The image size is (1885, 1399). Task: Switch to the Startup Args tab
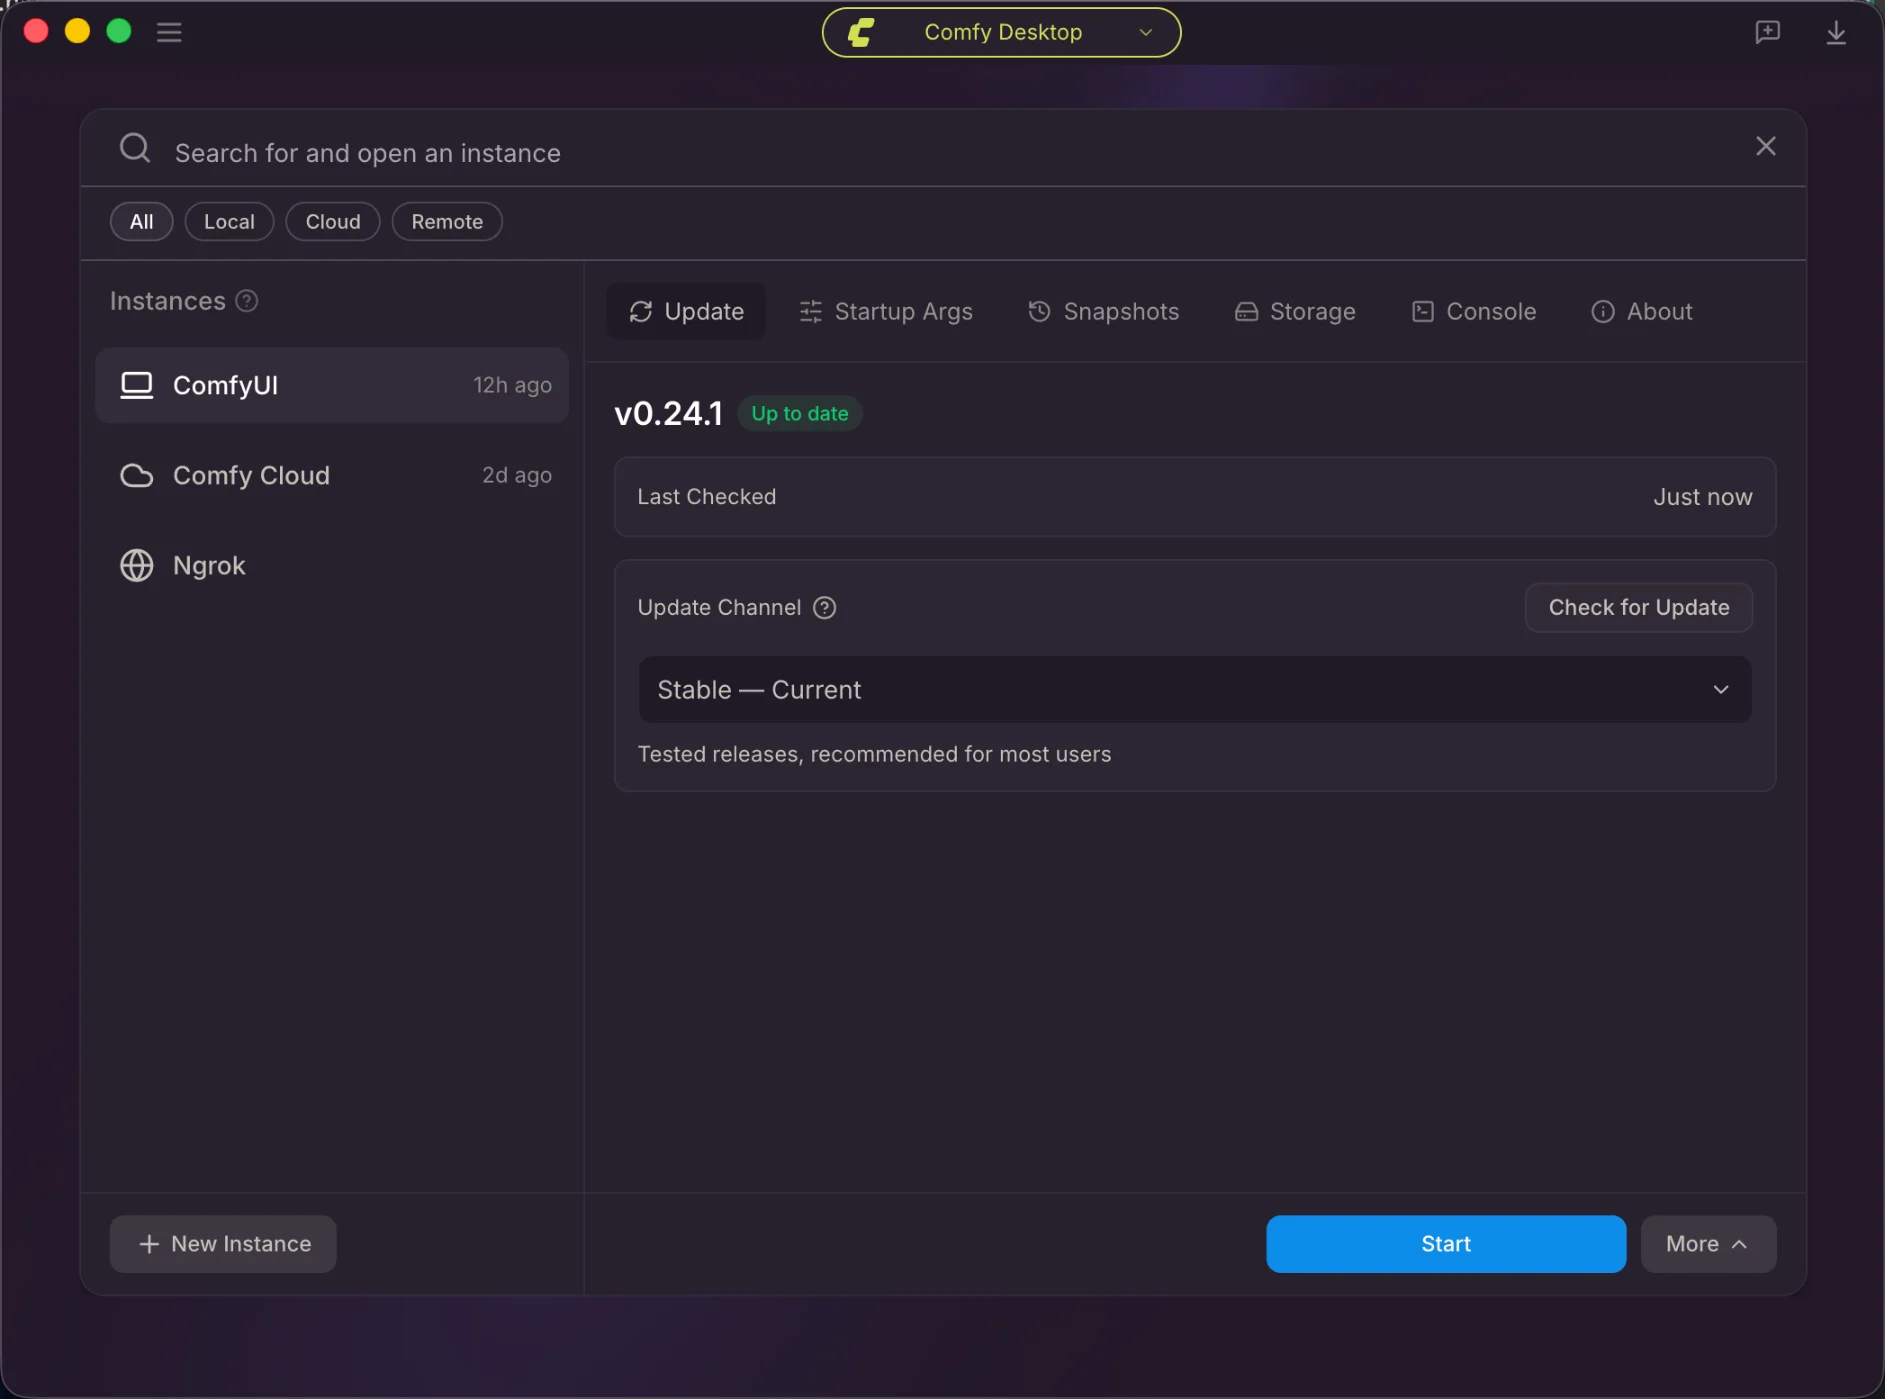886,311
